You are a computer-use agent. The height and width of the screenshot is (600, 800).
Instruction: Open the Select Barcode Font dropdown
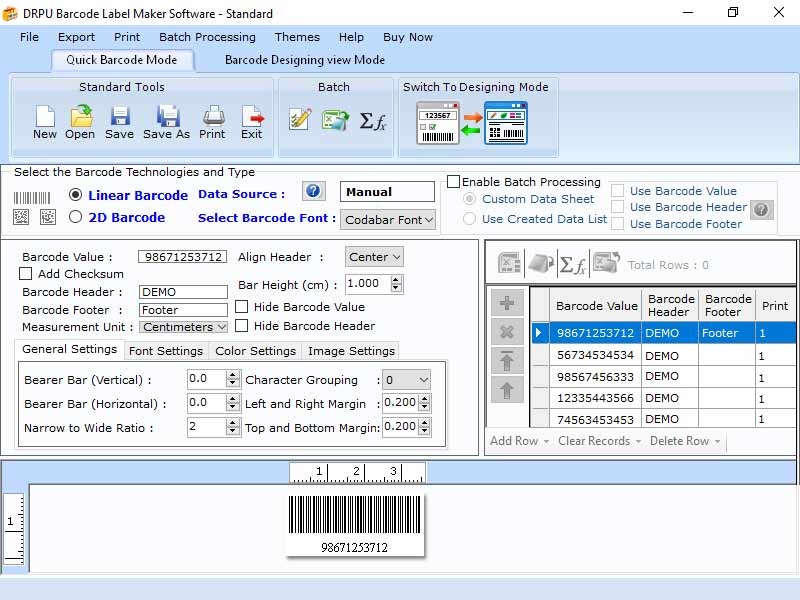click(388, 219)
